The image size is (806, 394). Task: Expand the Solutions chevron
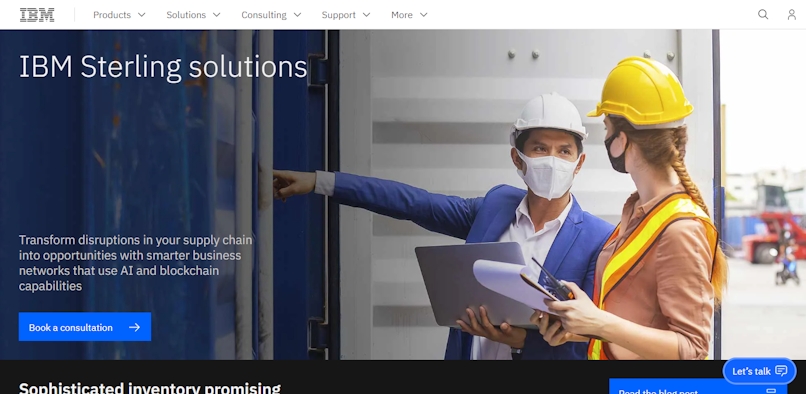(x=216, y=15)
